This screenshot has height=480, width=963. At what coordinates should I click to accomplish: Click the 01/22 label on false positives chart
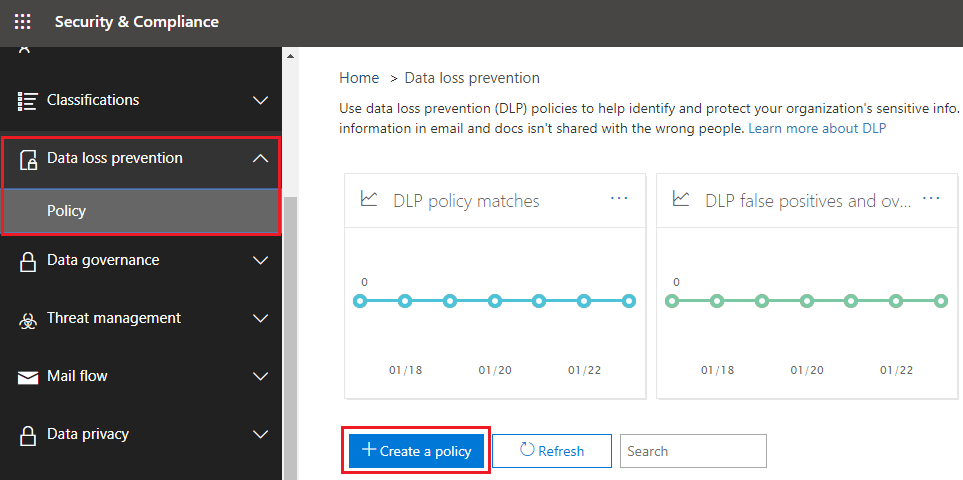896,370
